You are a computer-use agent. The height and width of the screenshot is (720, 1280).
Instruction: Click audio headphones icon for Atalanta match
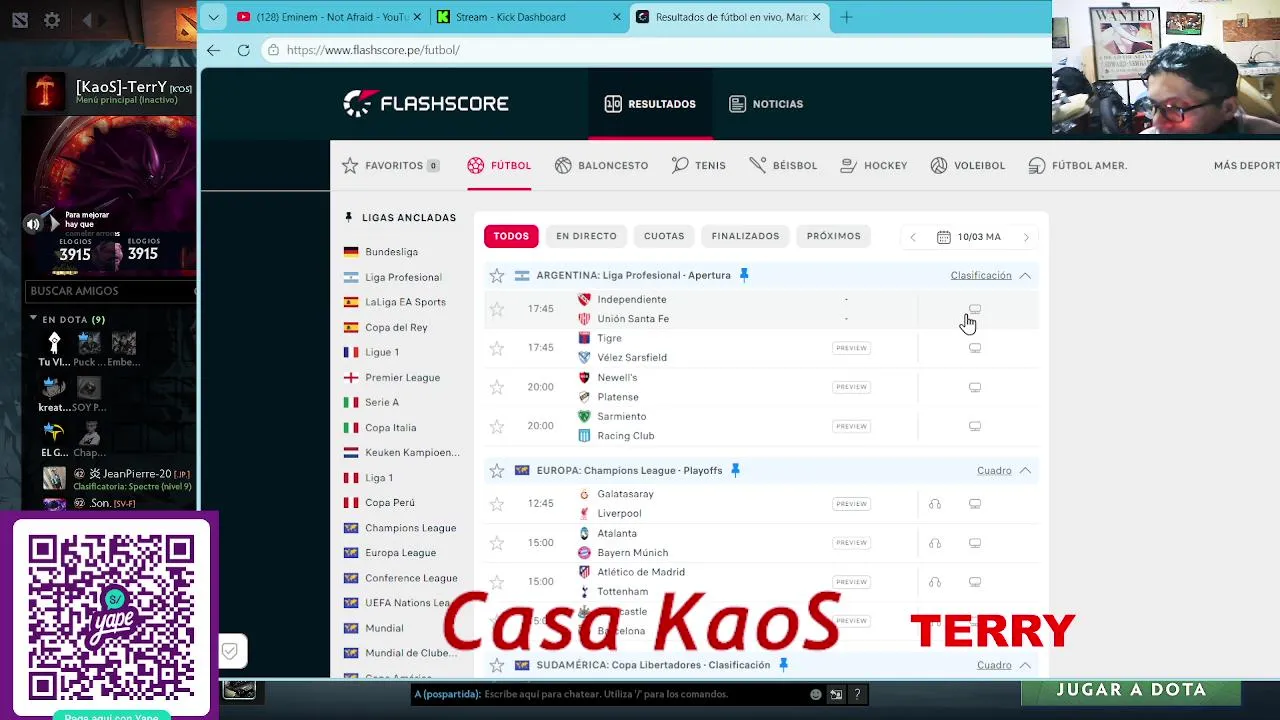tap(935, 543)
